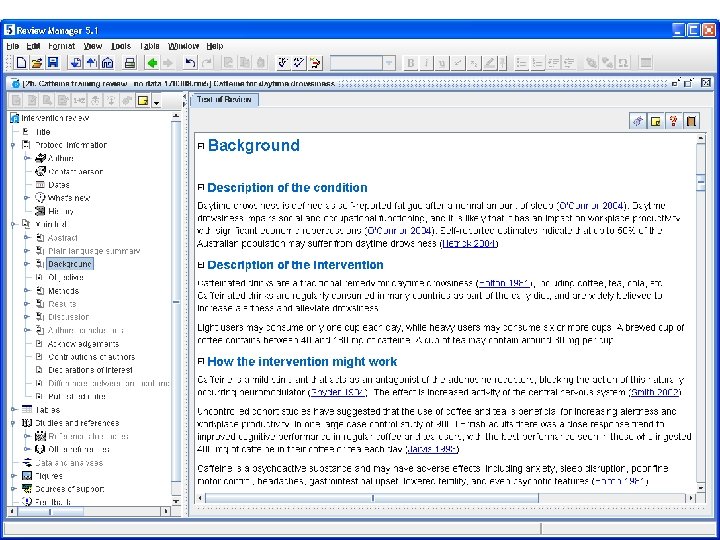
Task: Create a new review with the New icon
Action: [21, 63]
